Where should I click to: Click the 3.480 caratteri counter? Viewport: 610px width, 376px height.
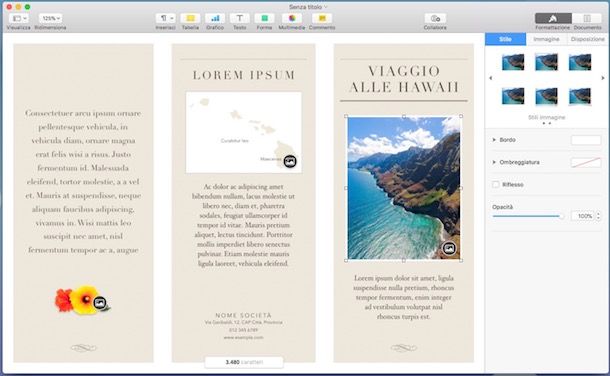click(244, 362)
